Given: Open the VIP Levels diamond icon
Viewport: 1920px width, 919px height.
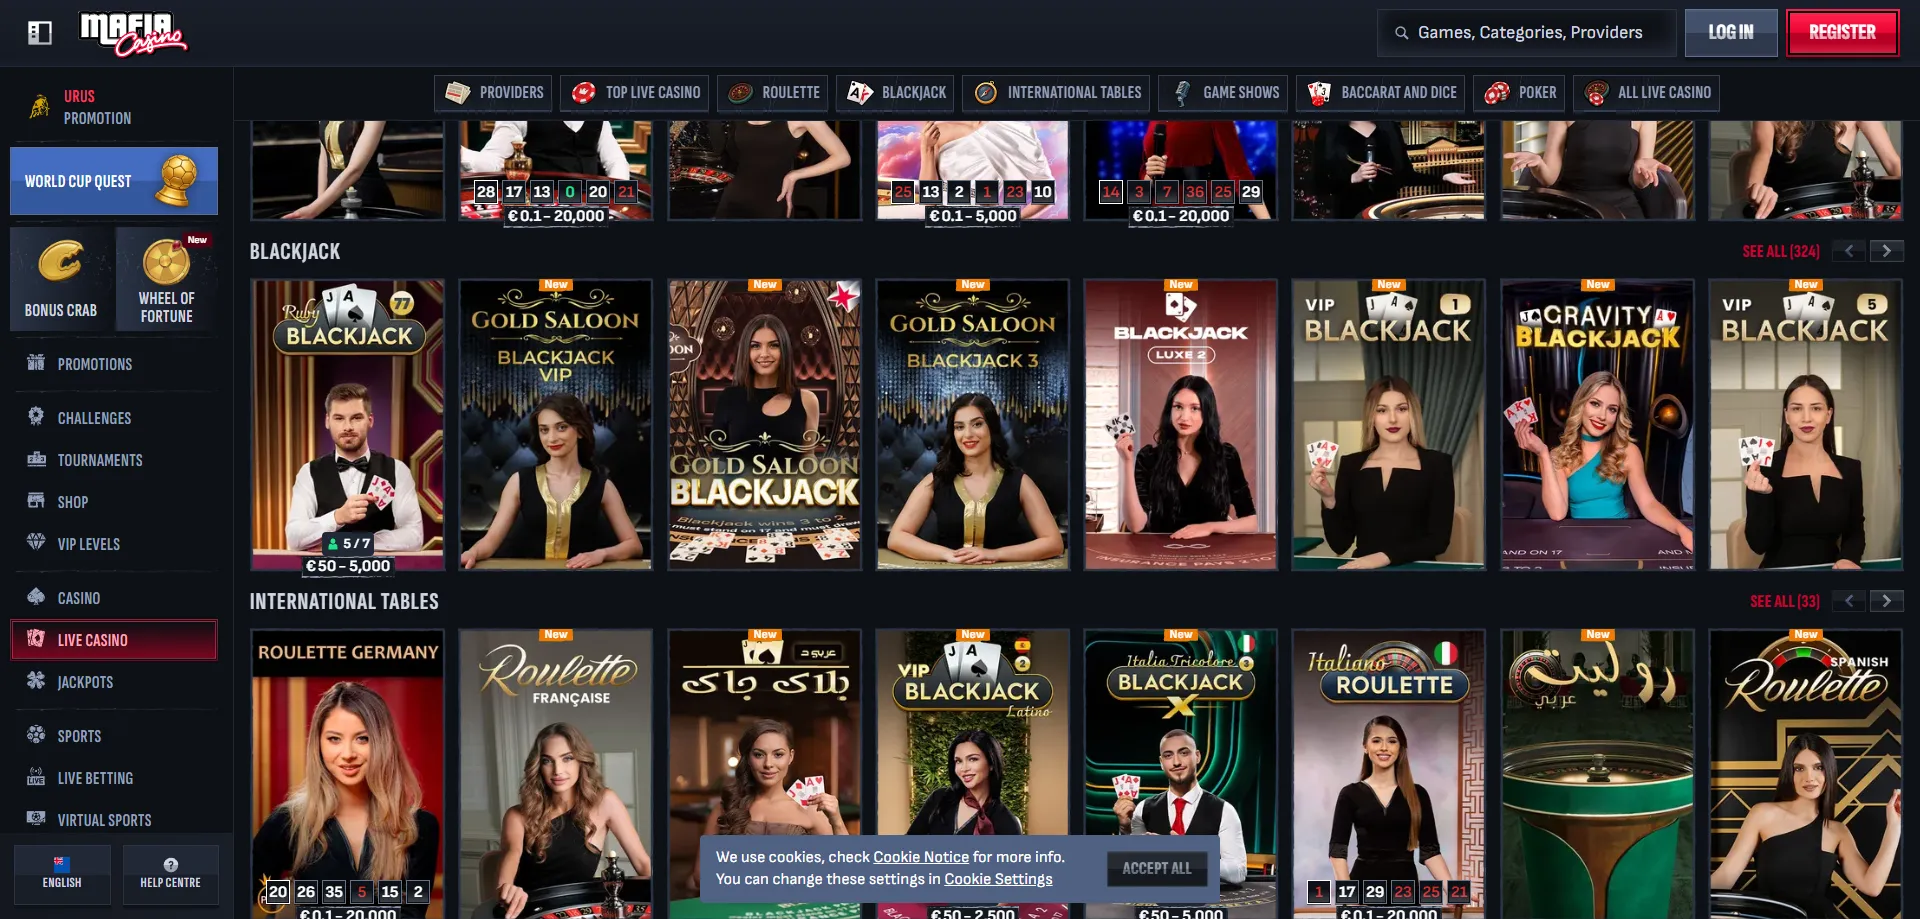Looking at the screenshot, I should pos(36,543).
